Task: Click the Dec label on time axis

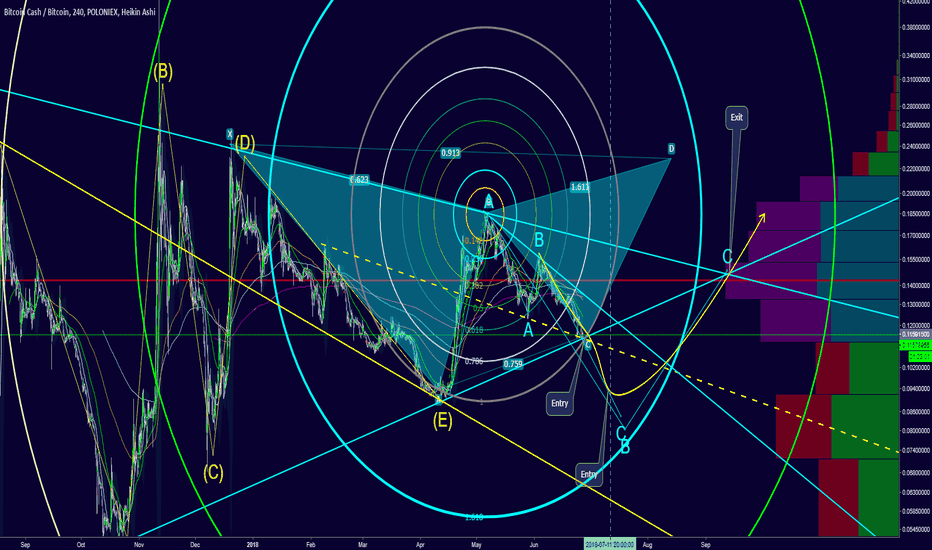Action: coord(195,544)
